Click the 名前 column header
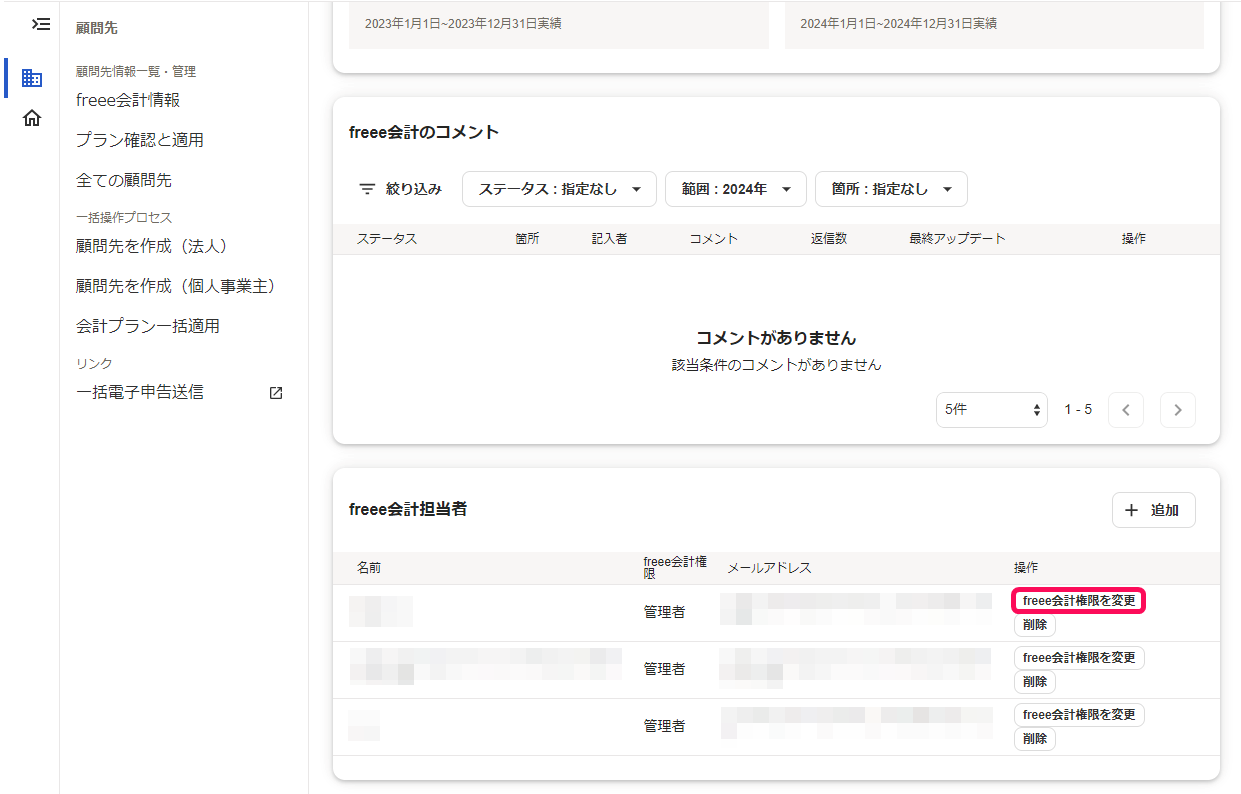The width and height of the screenshot is (1241, 794). (x=369, y=568)
